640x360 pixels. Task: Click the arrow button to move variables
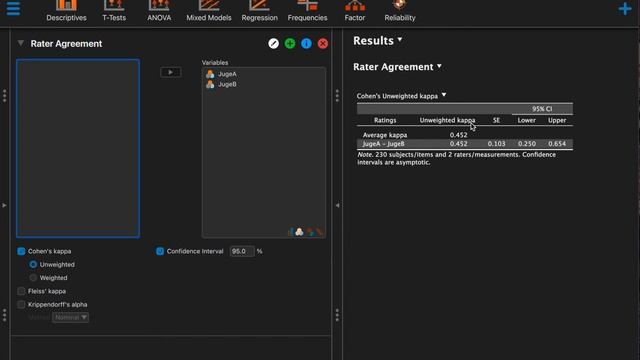click(171, 72)
